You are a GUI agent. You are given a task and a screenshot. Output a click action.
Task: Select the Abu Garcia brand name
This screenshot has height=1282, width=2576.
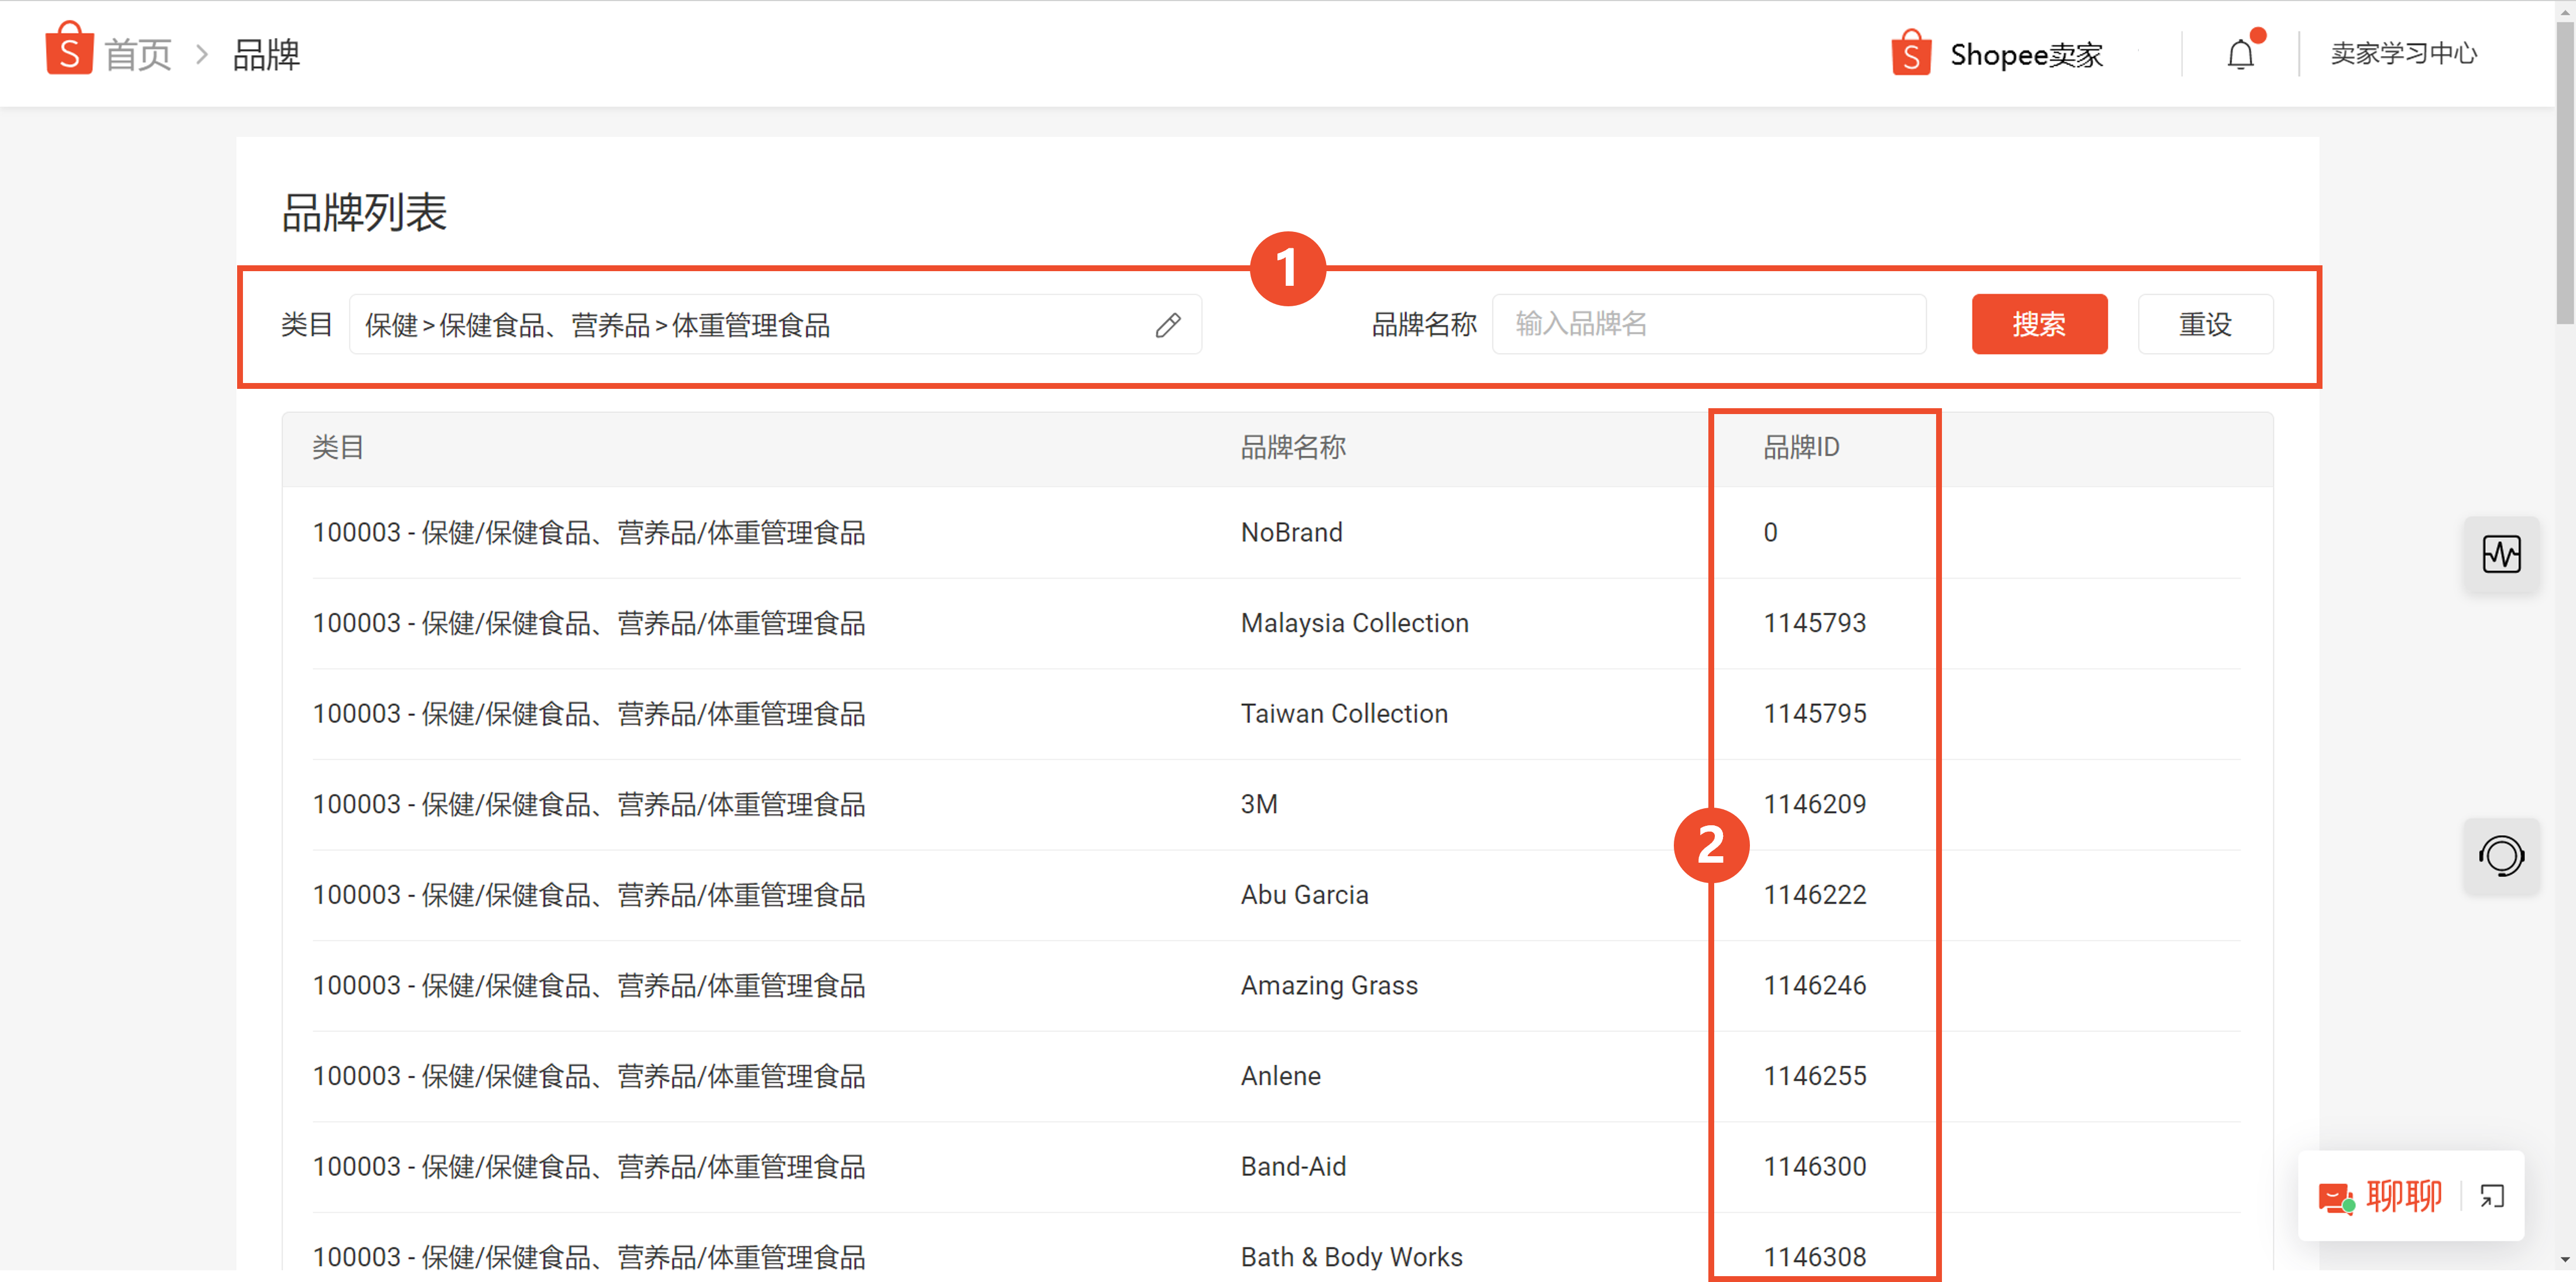coord(1304,894)
